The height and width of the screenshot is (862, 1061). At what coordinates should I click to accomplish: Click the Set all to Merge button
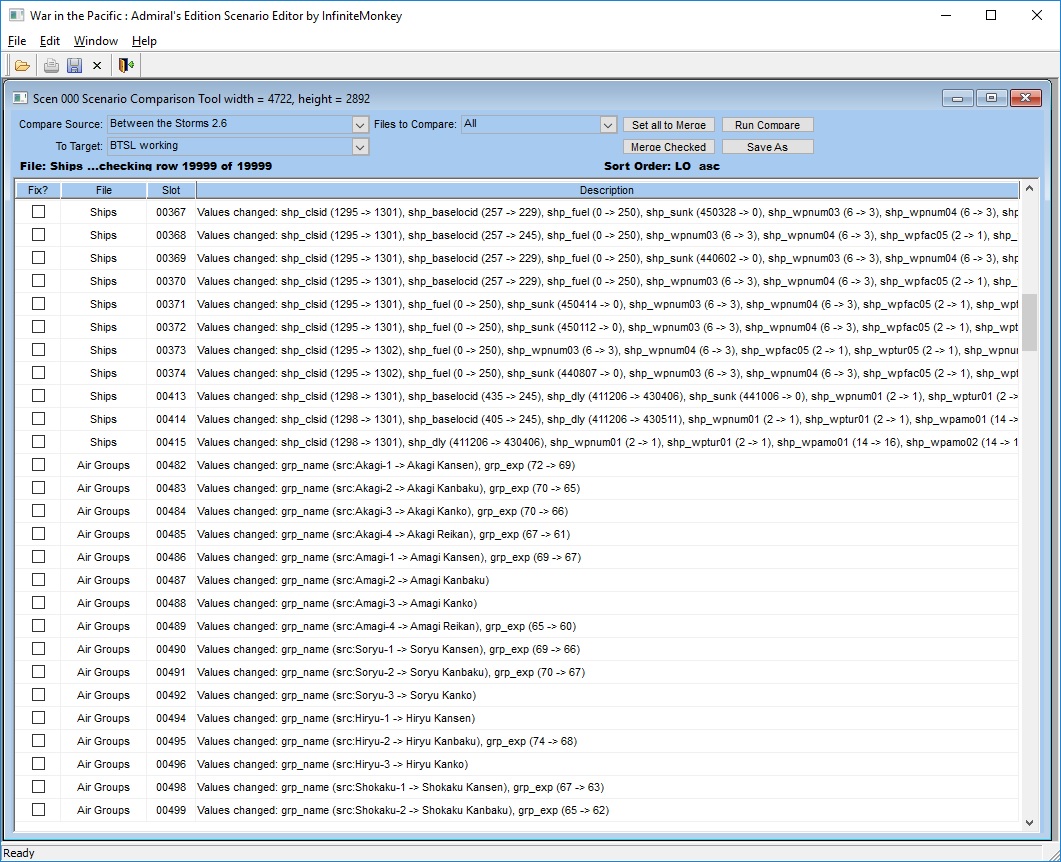click(669, 125)
